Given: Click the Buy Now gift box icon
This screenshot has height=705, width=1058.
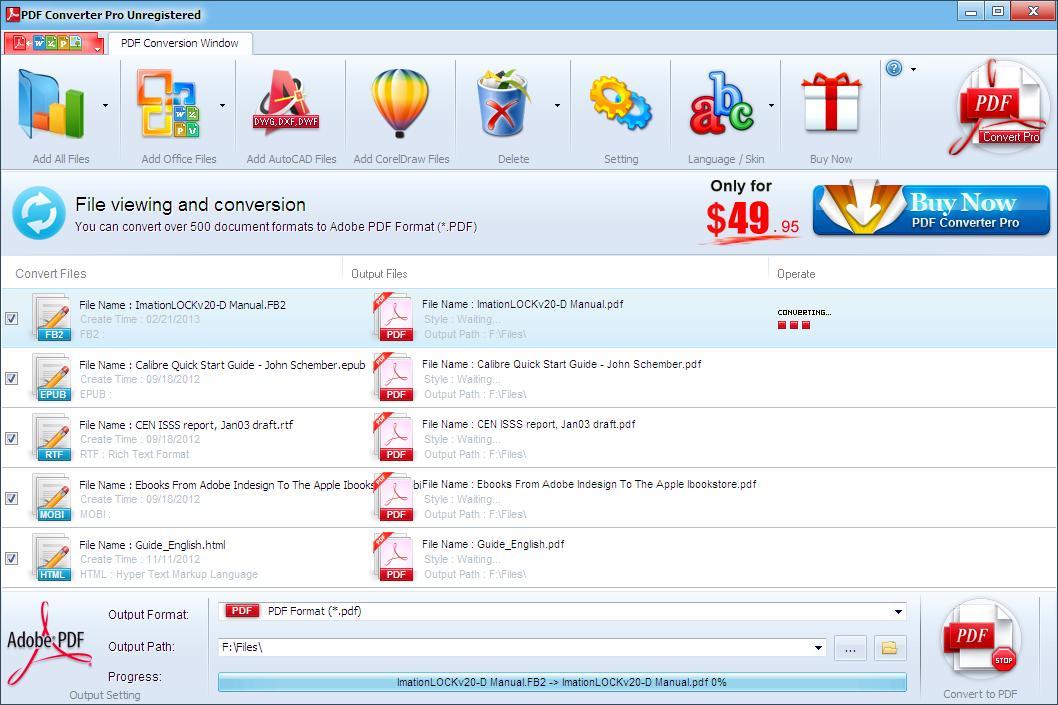Looking at the screenshot, I should click(x=831, y=105).
